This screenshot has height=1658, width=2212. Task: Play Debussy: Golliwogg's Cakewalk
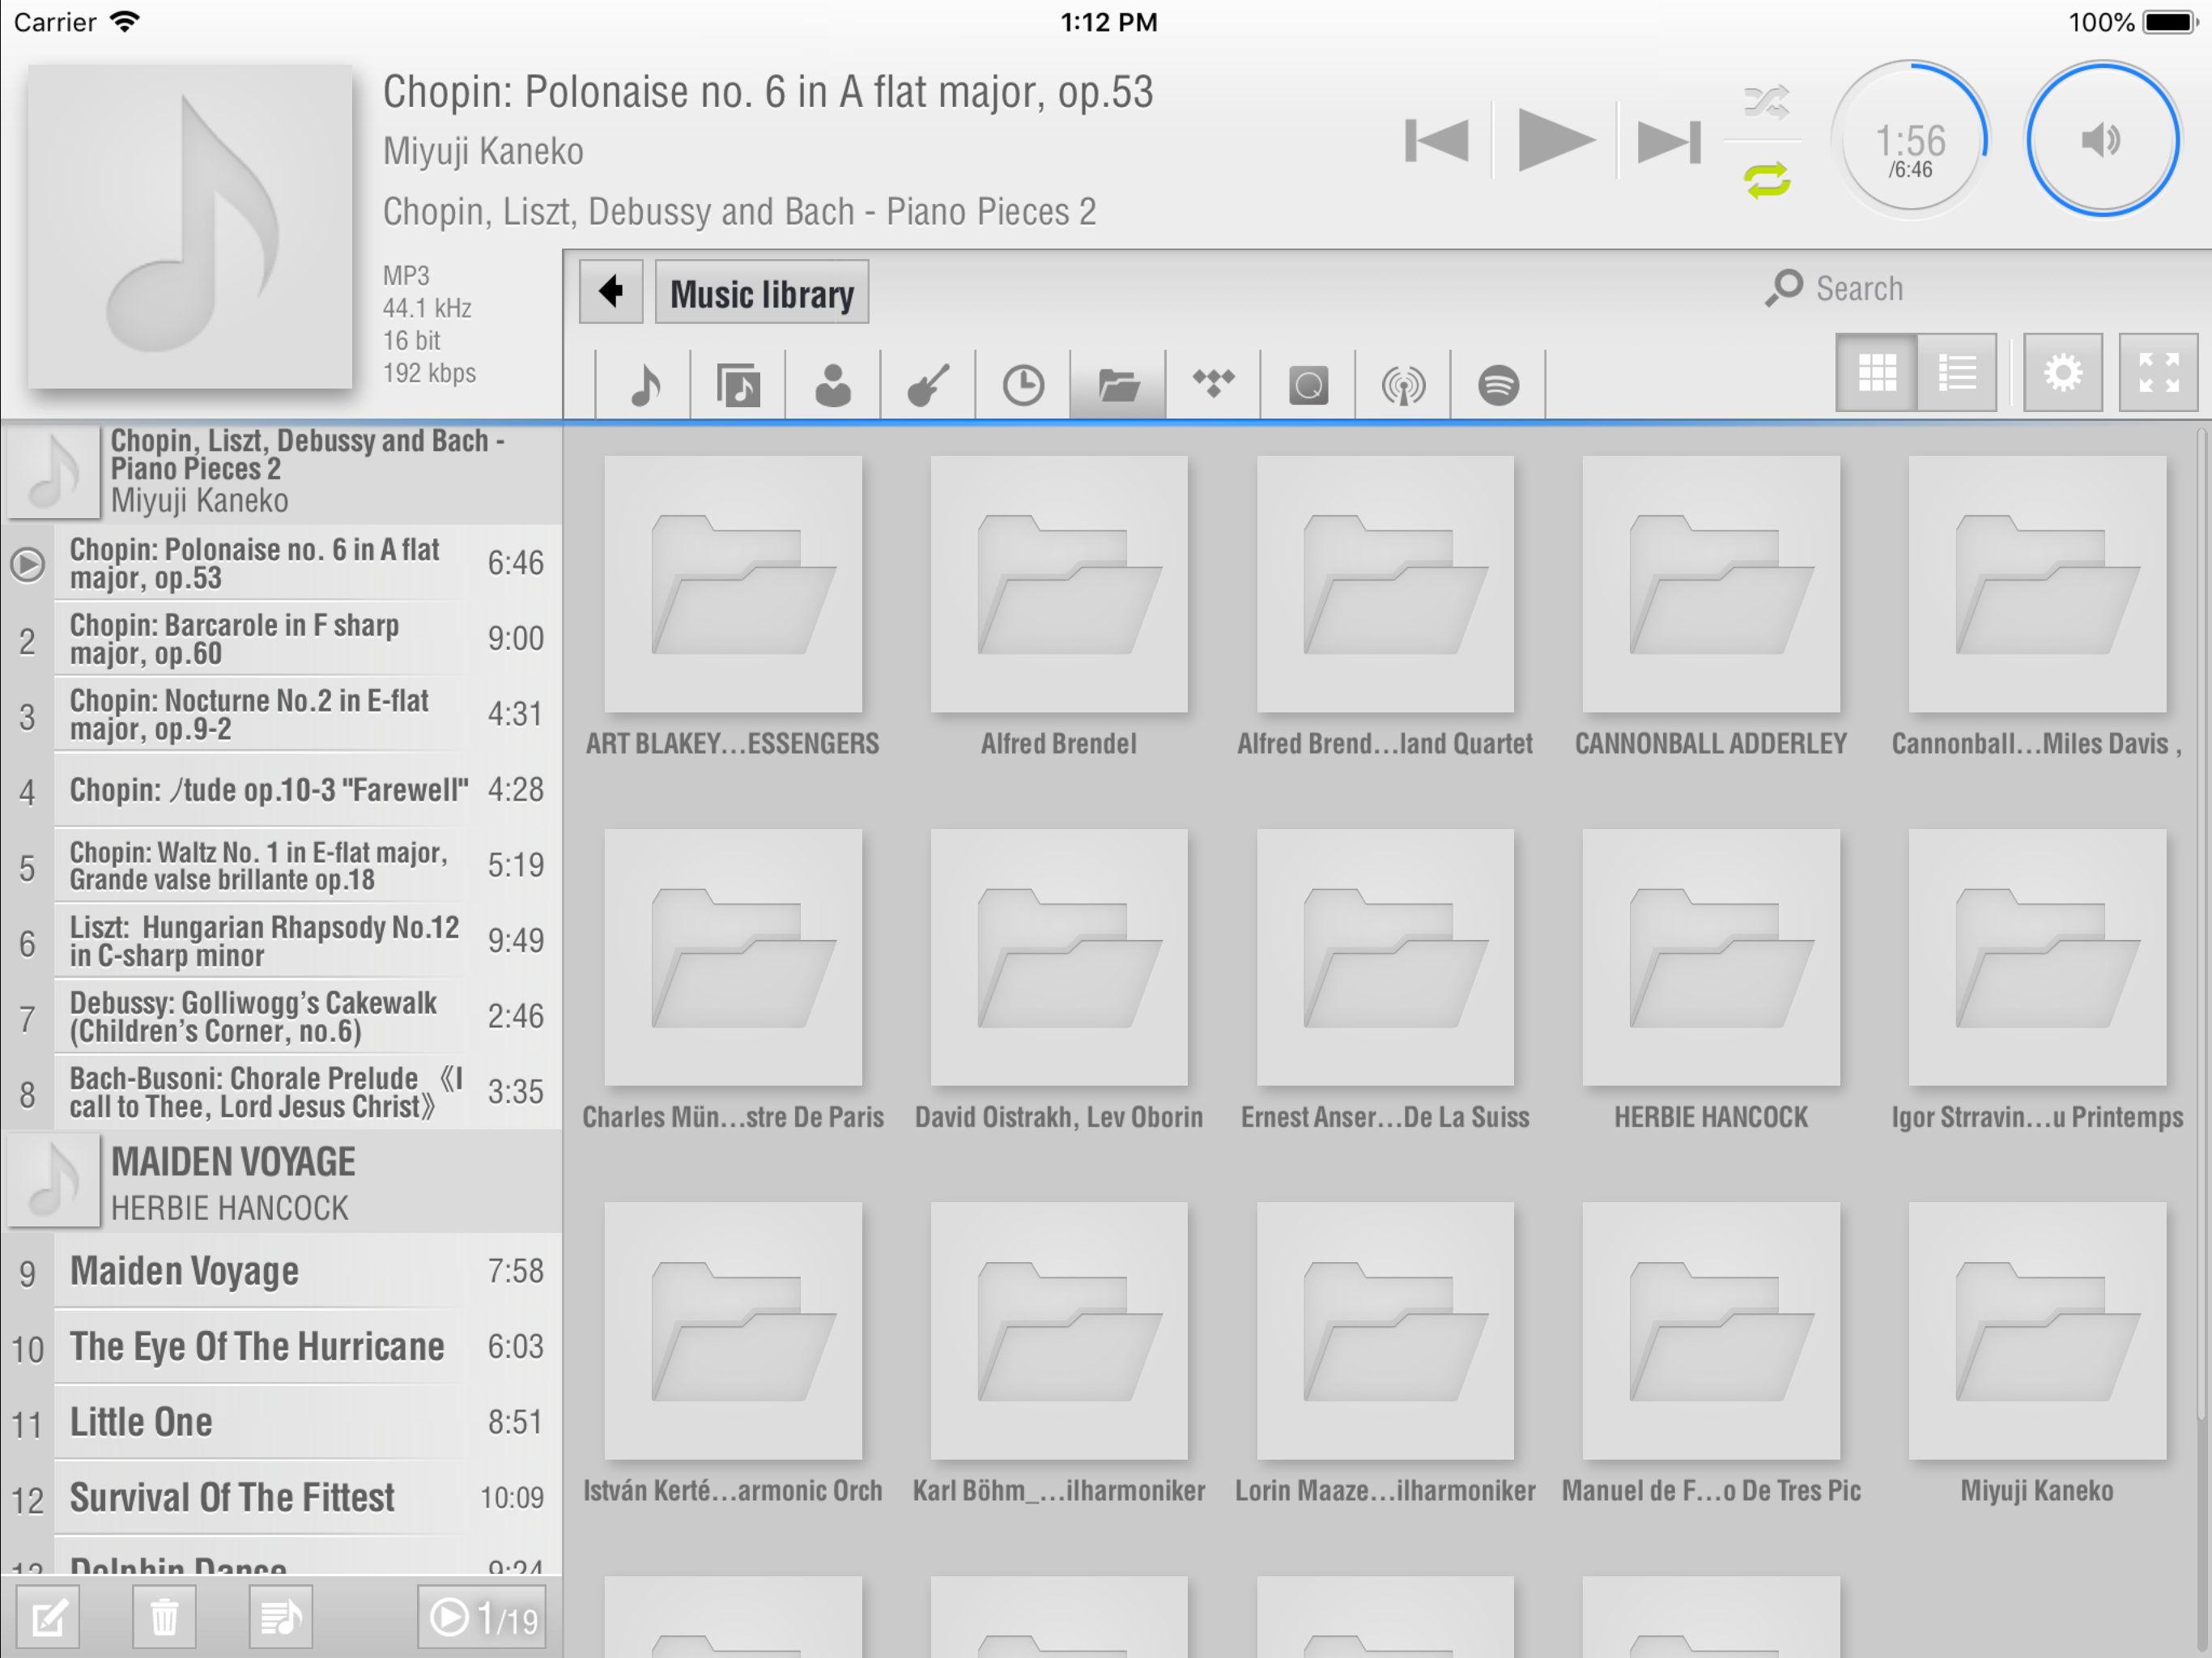coord(281,1016)
